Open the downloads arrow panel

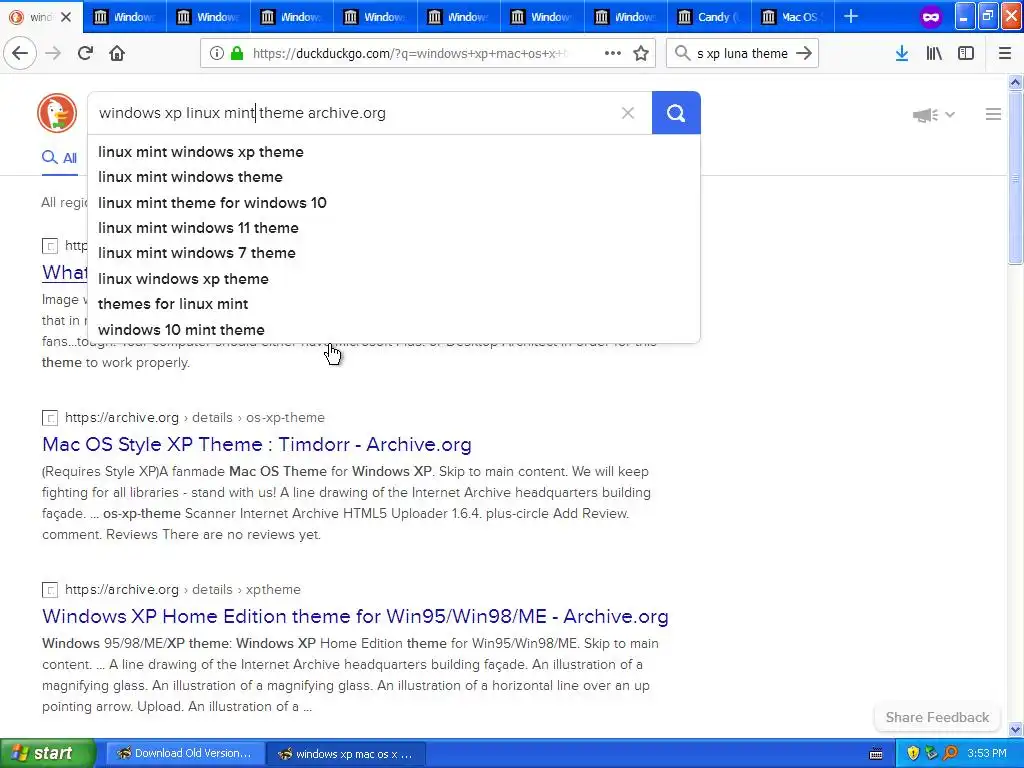click(902, 54)
